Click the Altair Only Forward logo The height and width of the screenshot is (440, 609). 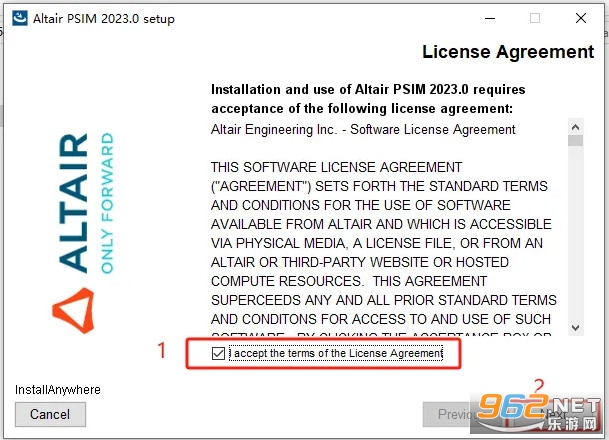(x=83, y=233)
